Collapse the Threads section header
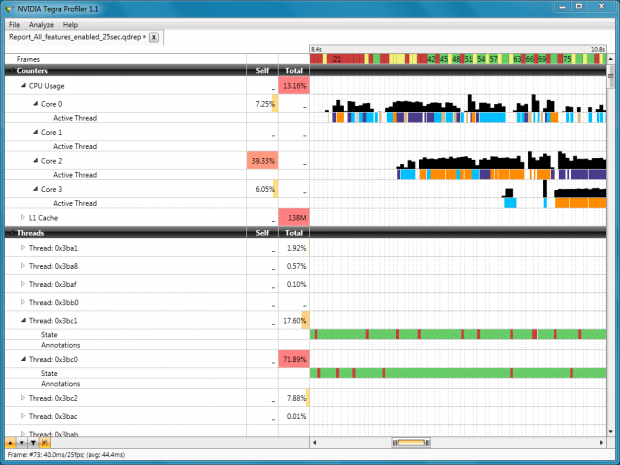Image resolution: width=620 pixels, height=465 pixels. pos(11,233)
